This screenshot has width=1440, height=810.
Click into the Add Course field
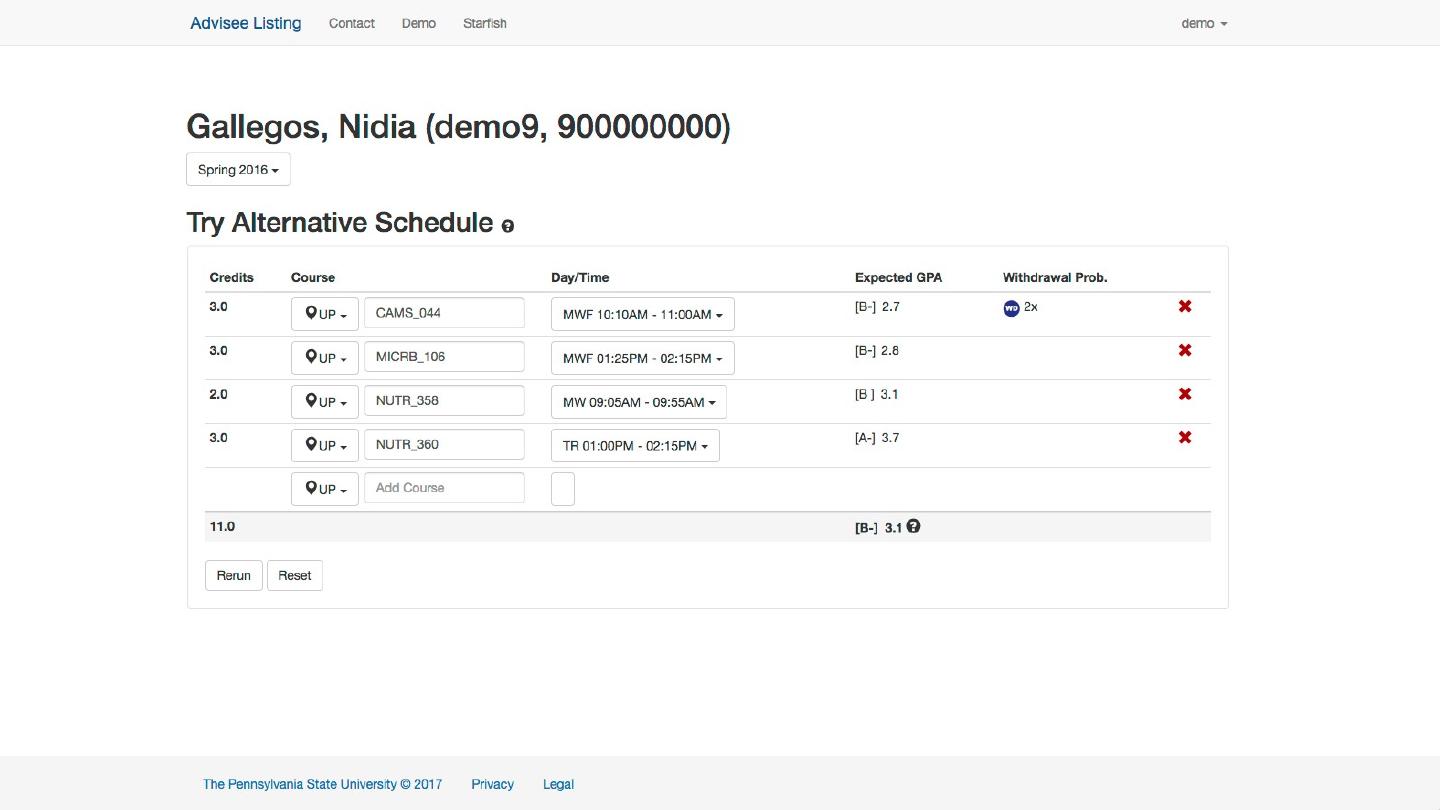point(444,488)
